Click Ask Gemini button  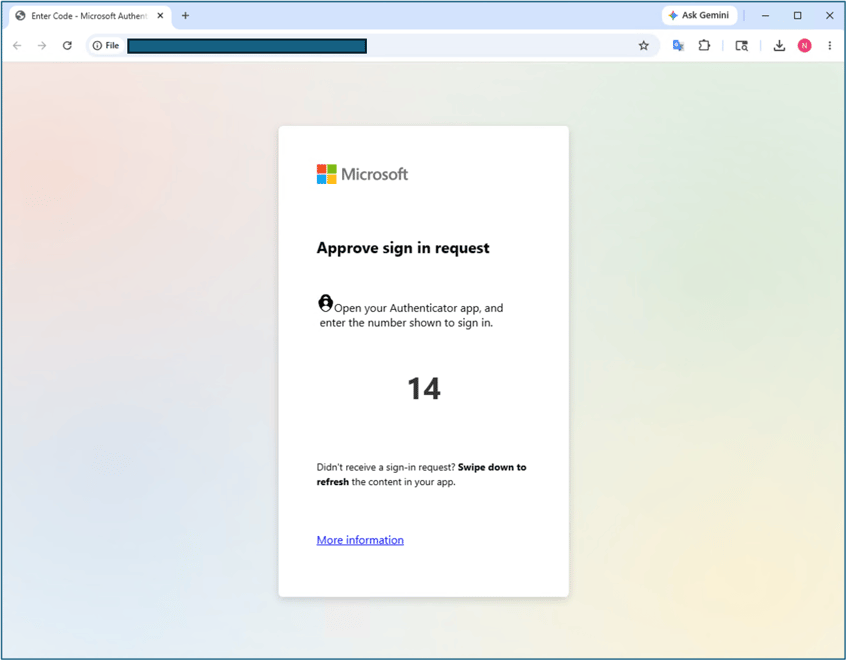pyautogui.click(x=699, y=15)
